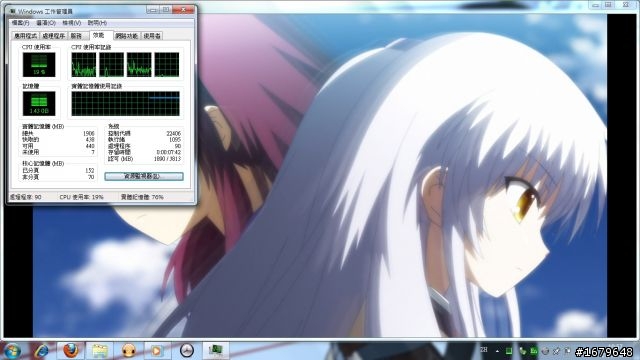Open the 選項(O) menu
Image resolution: width=640 pixels, height=360 pixels.
pyautogui.click(x=46, y=23)
